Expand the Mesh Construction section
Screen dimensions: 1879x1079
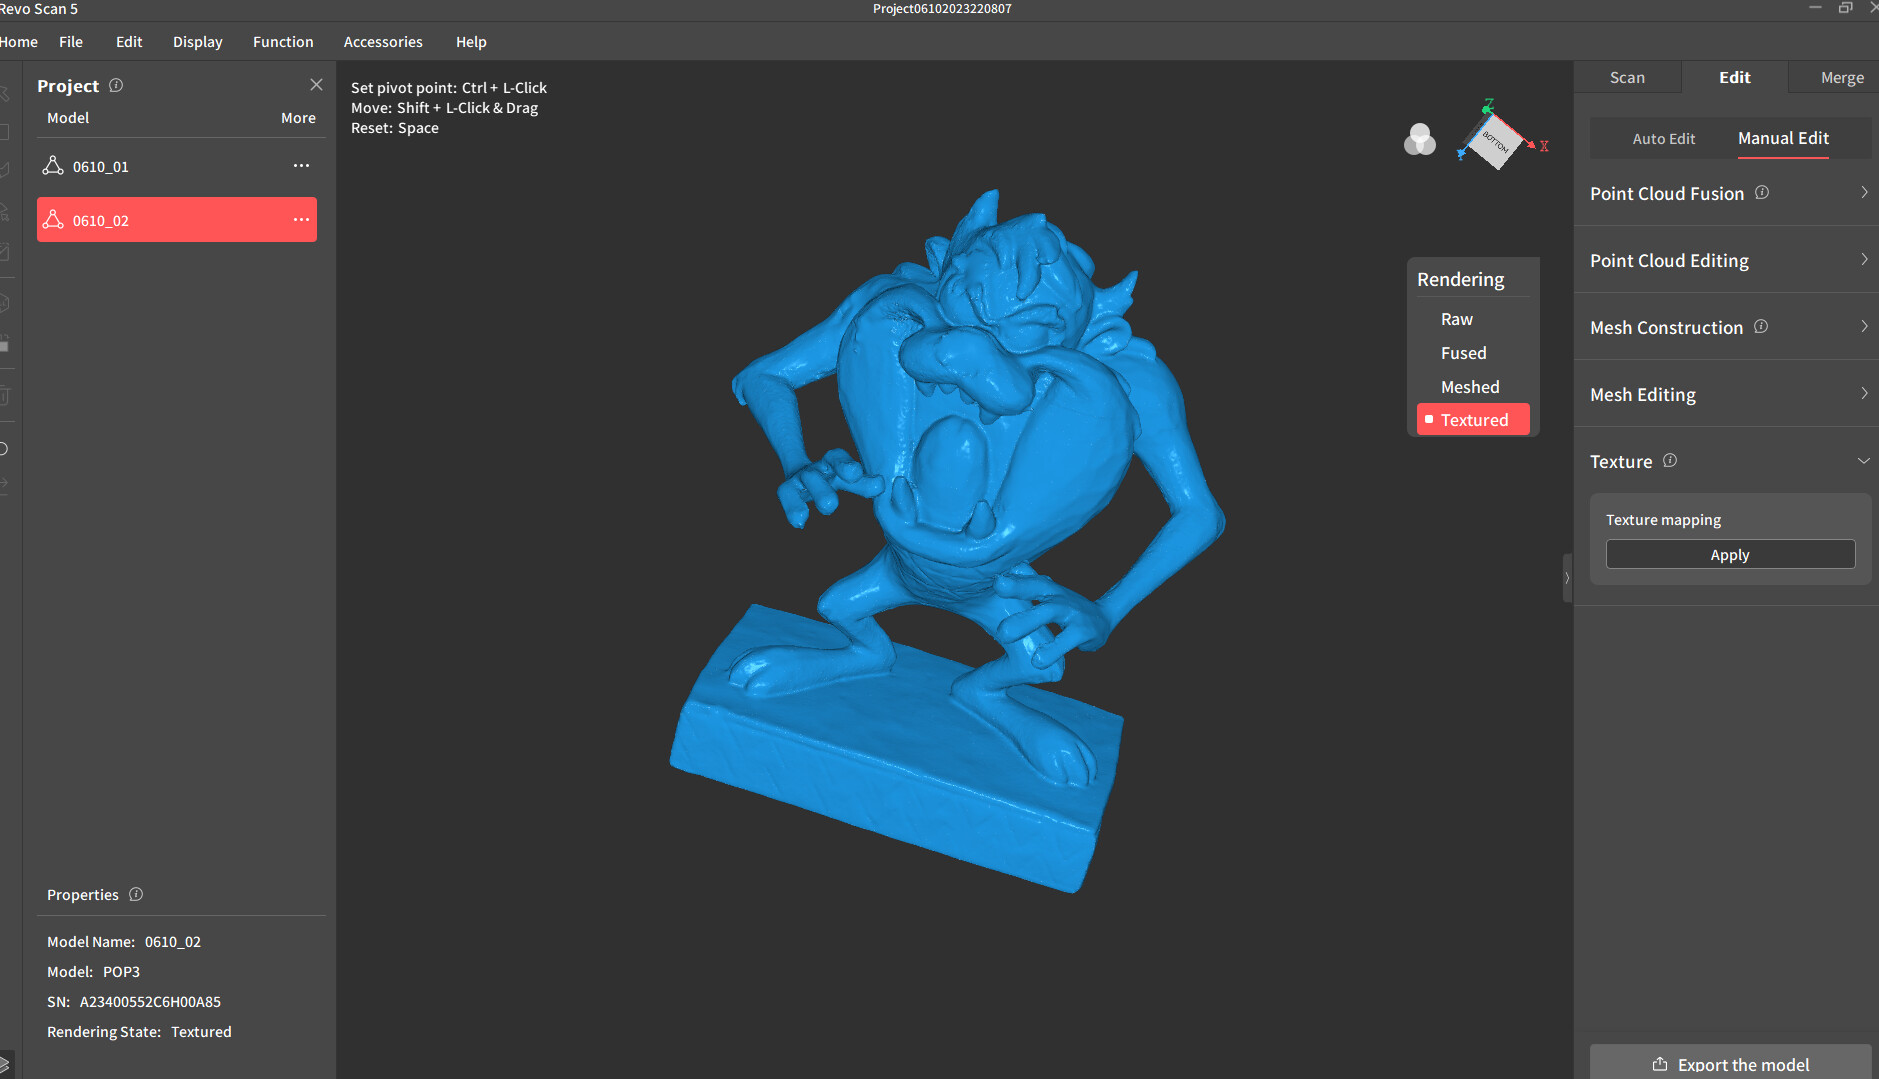(x=1864, y=326)
